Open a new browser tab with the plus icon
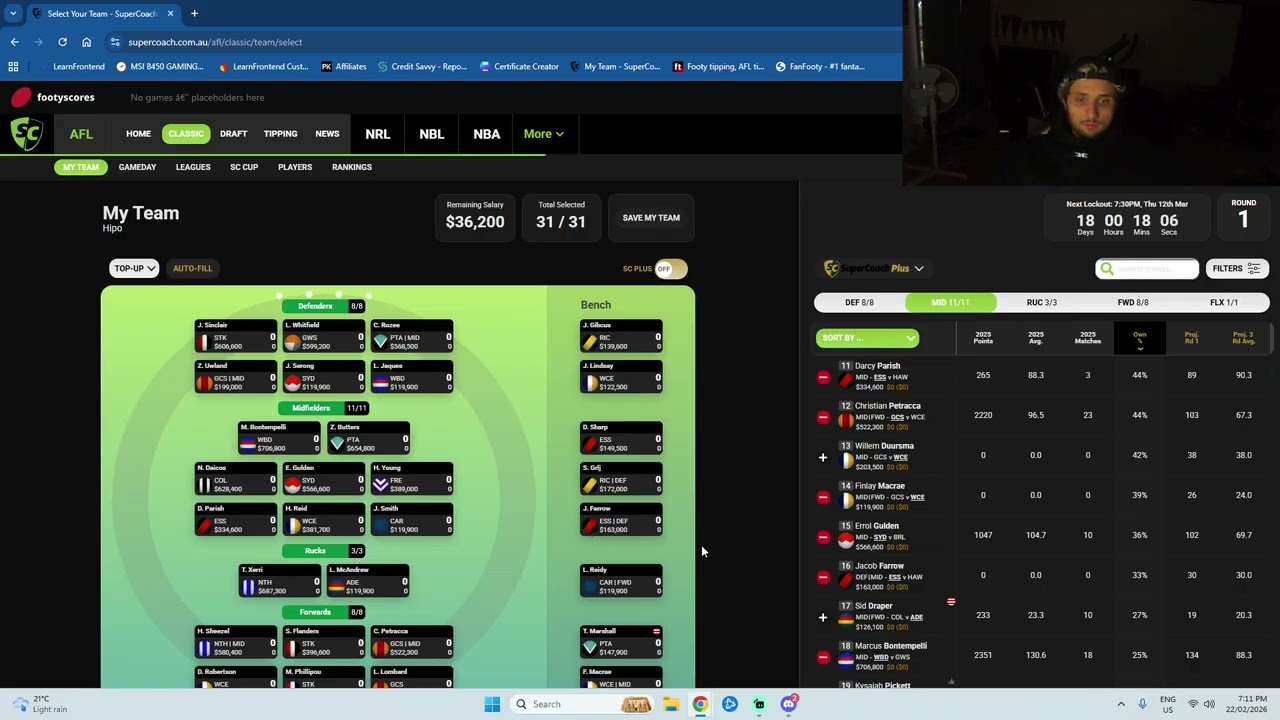This screenshot has width=1280, height=720. pos(194,13)
